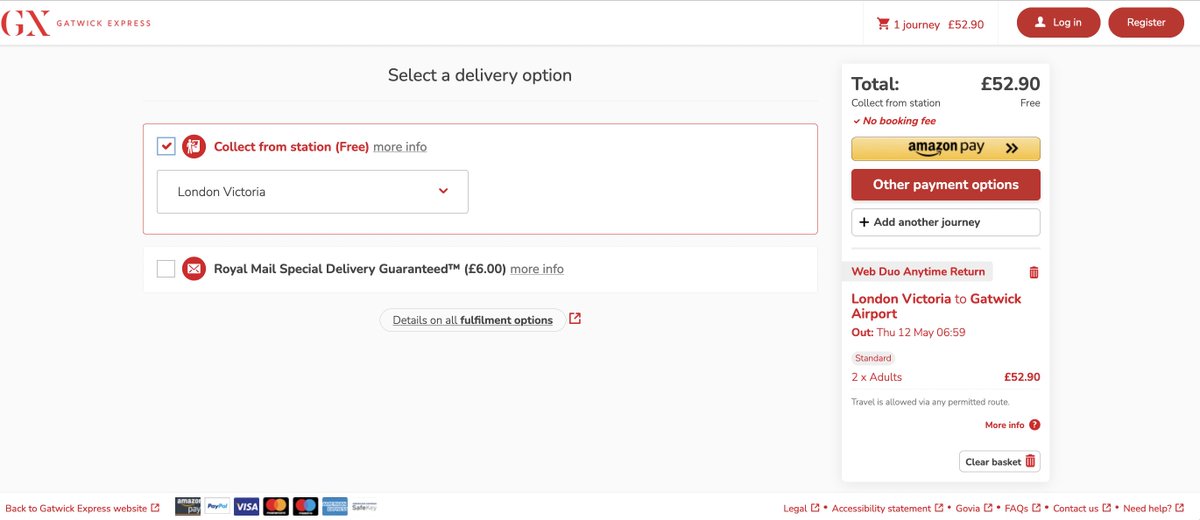Click the Standard class tag
The image size is (1200, 520).
pos(873,358)
